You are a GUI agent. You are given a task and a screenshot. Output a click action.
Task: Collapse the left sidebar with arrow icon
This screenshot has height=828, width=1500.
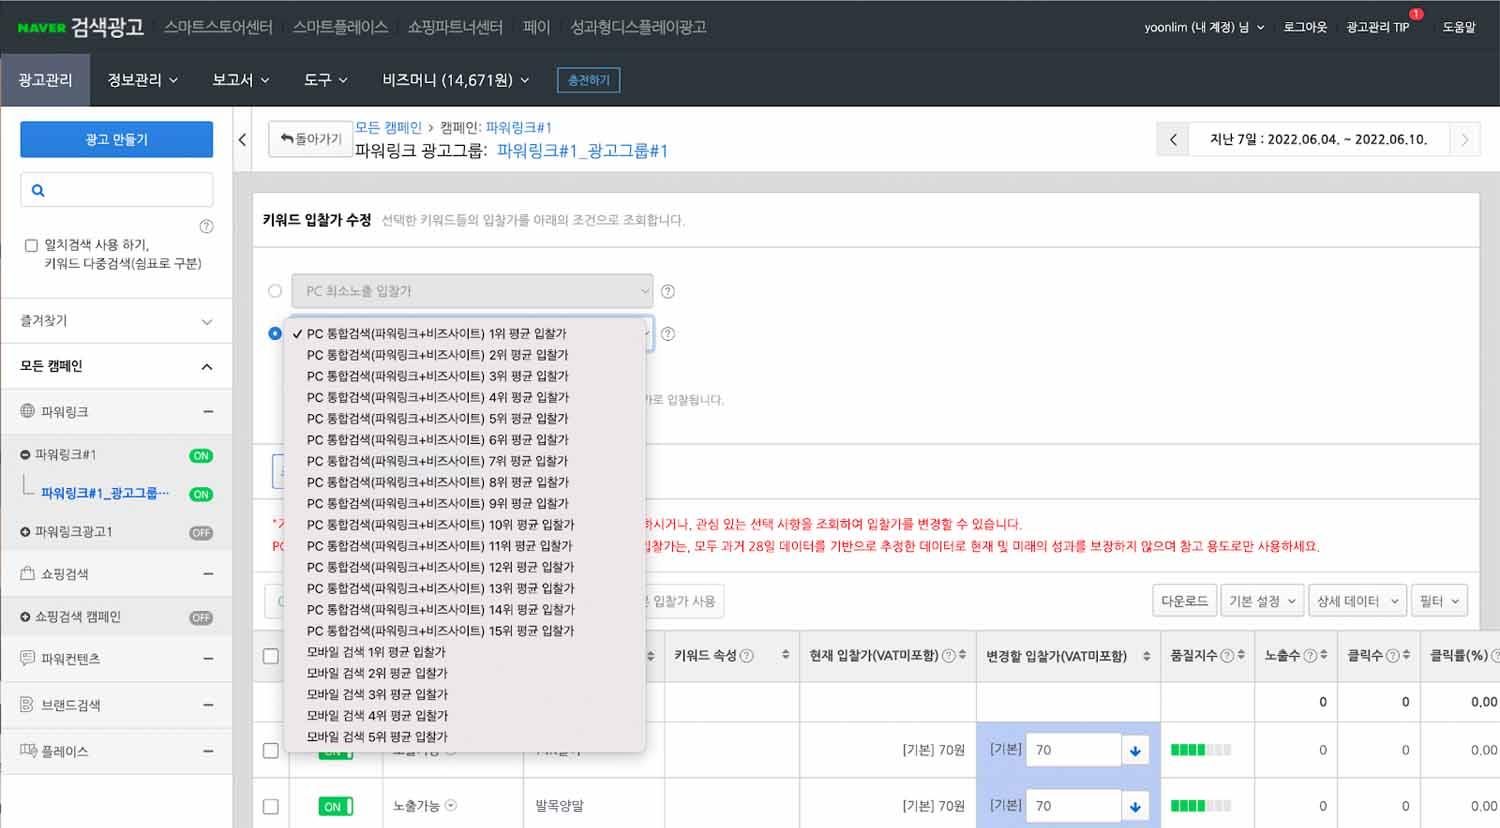(x=242, y=140)
